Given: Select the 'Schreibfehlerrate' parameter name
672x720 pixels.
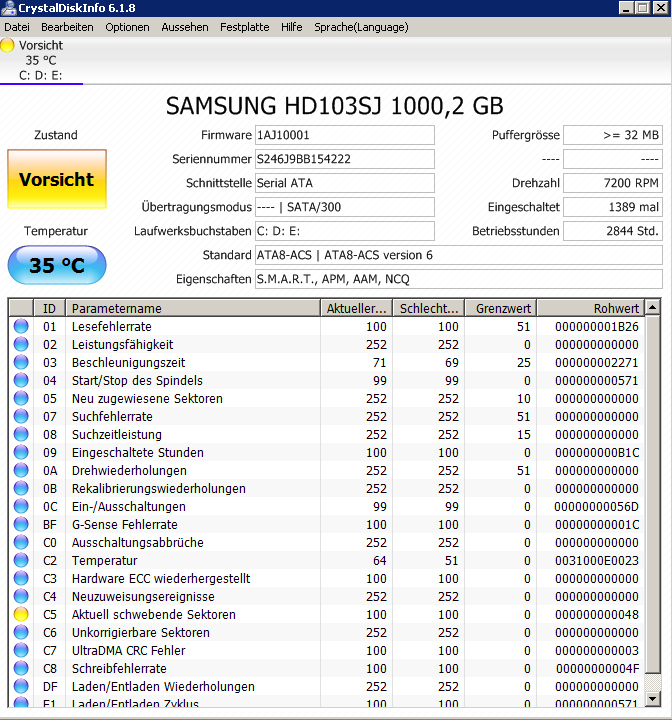Looking at the screenshot, I should (x=119, y=669).
